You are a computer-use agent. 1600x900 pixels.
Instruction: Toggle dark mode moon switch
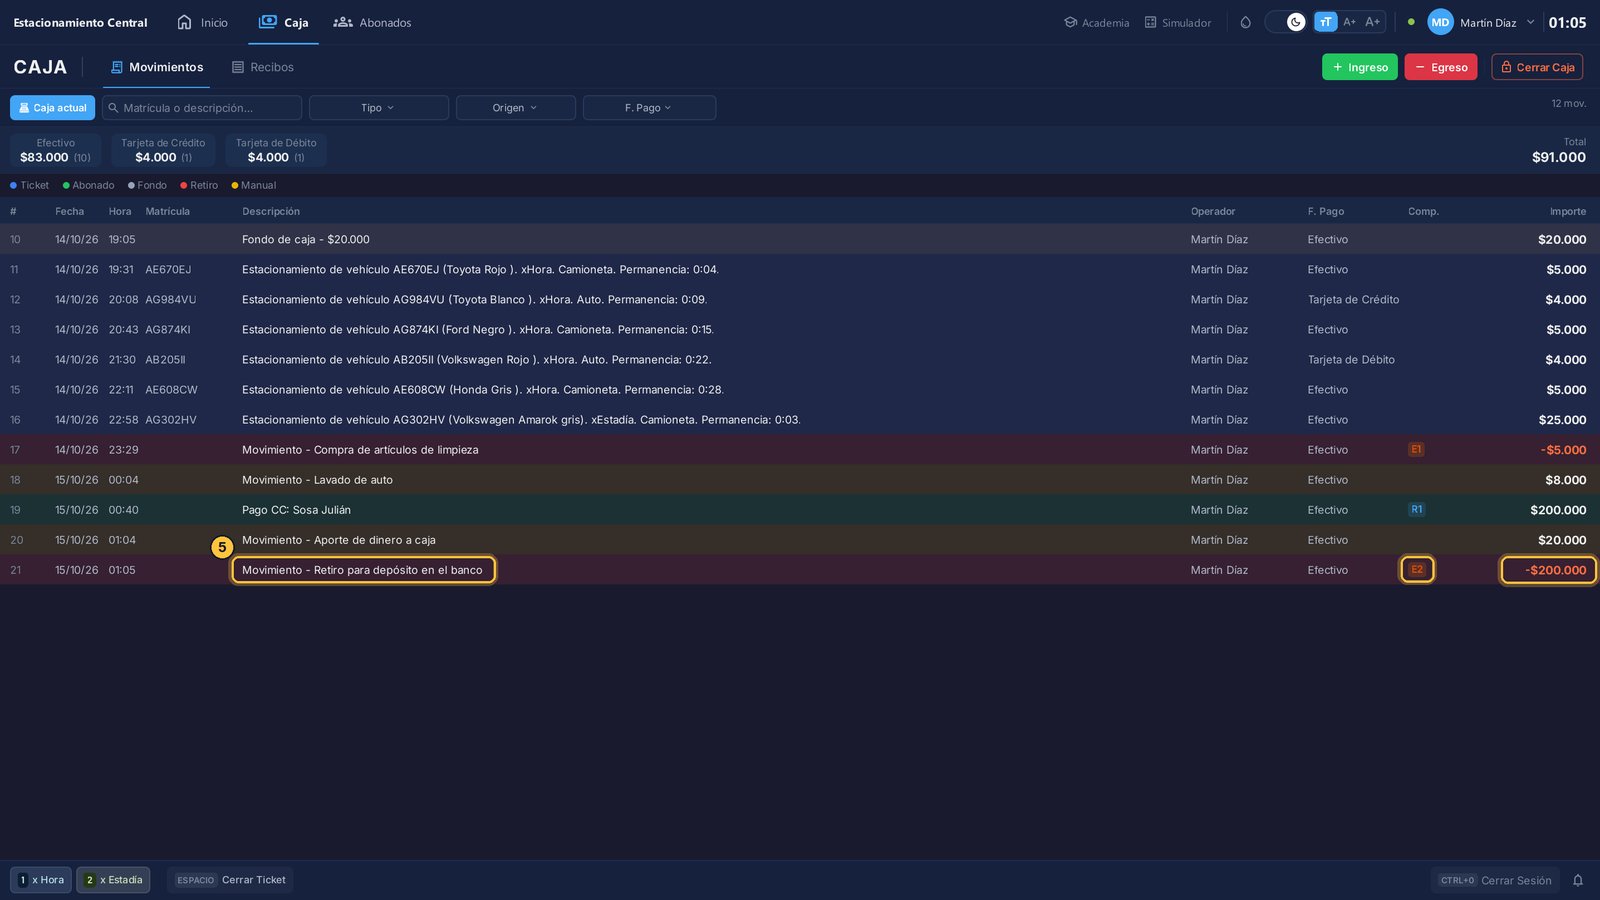pyautogui.click(x=1287, y=22)
